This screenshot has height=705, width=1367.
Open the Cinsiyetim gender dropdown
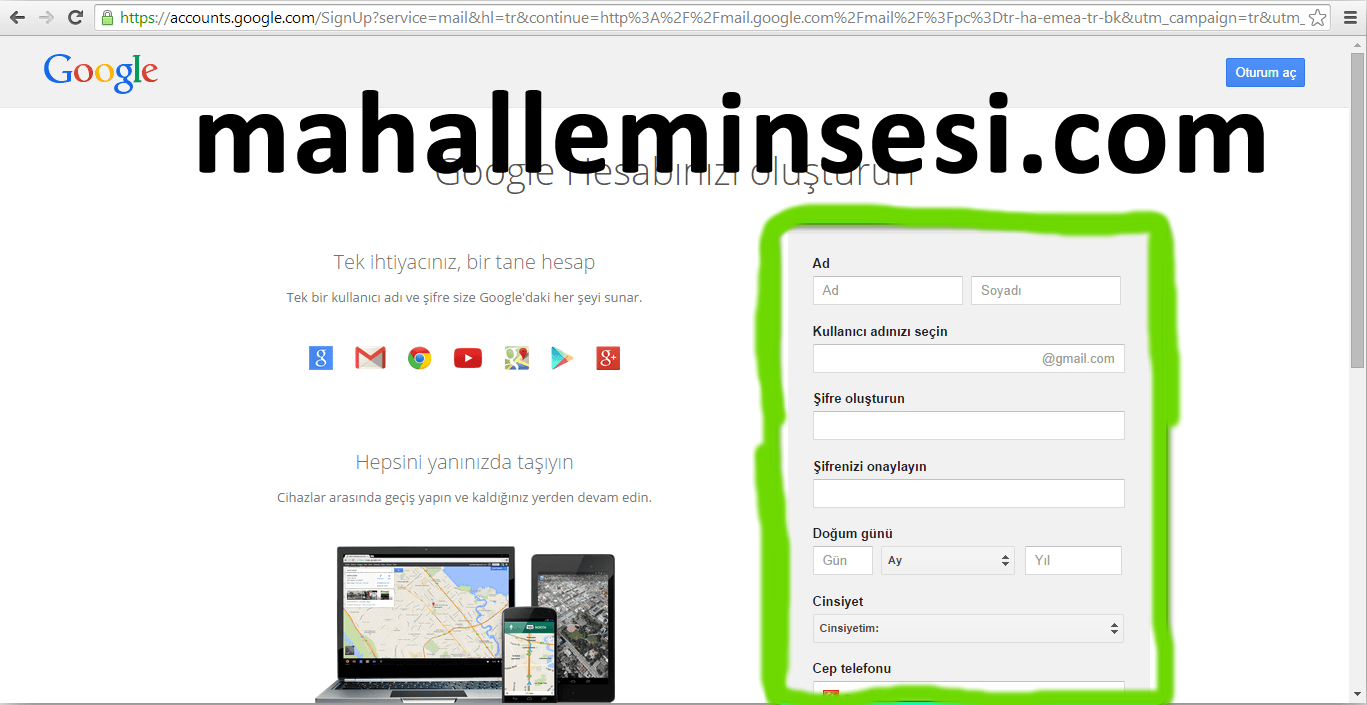click(968, 628)
